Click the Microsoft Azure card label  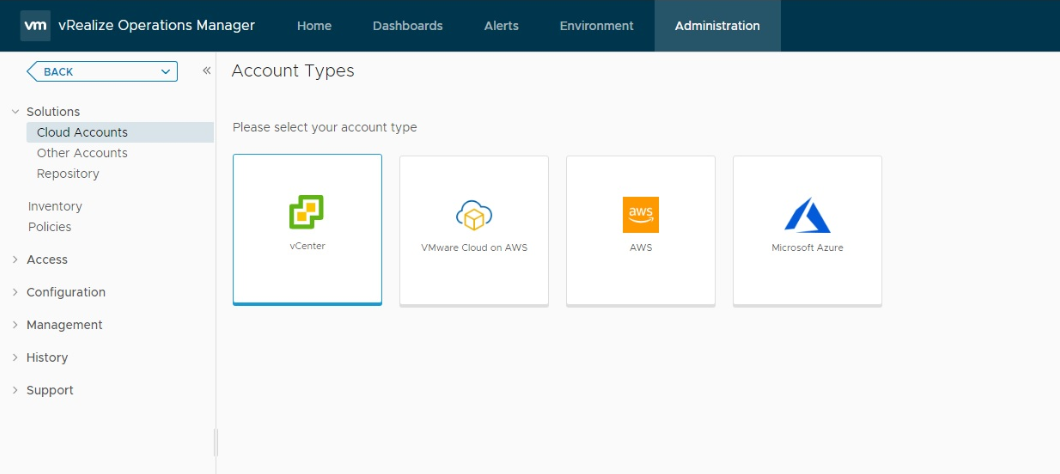(x=807, y=248)
